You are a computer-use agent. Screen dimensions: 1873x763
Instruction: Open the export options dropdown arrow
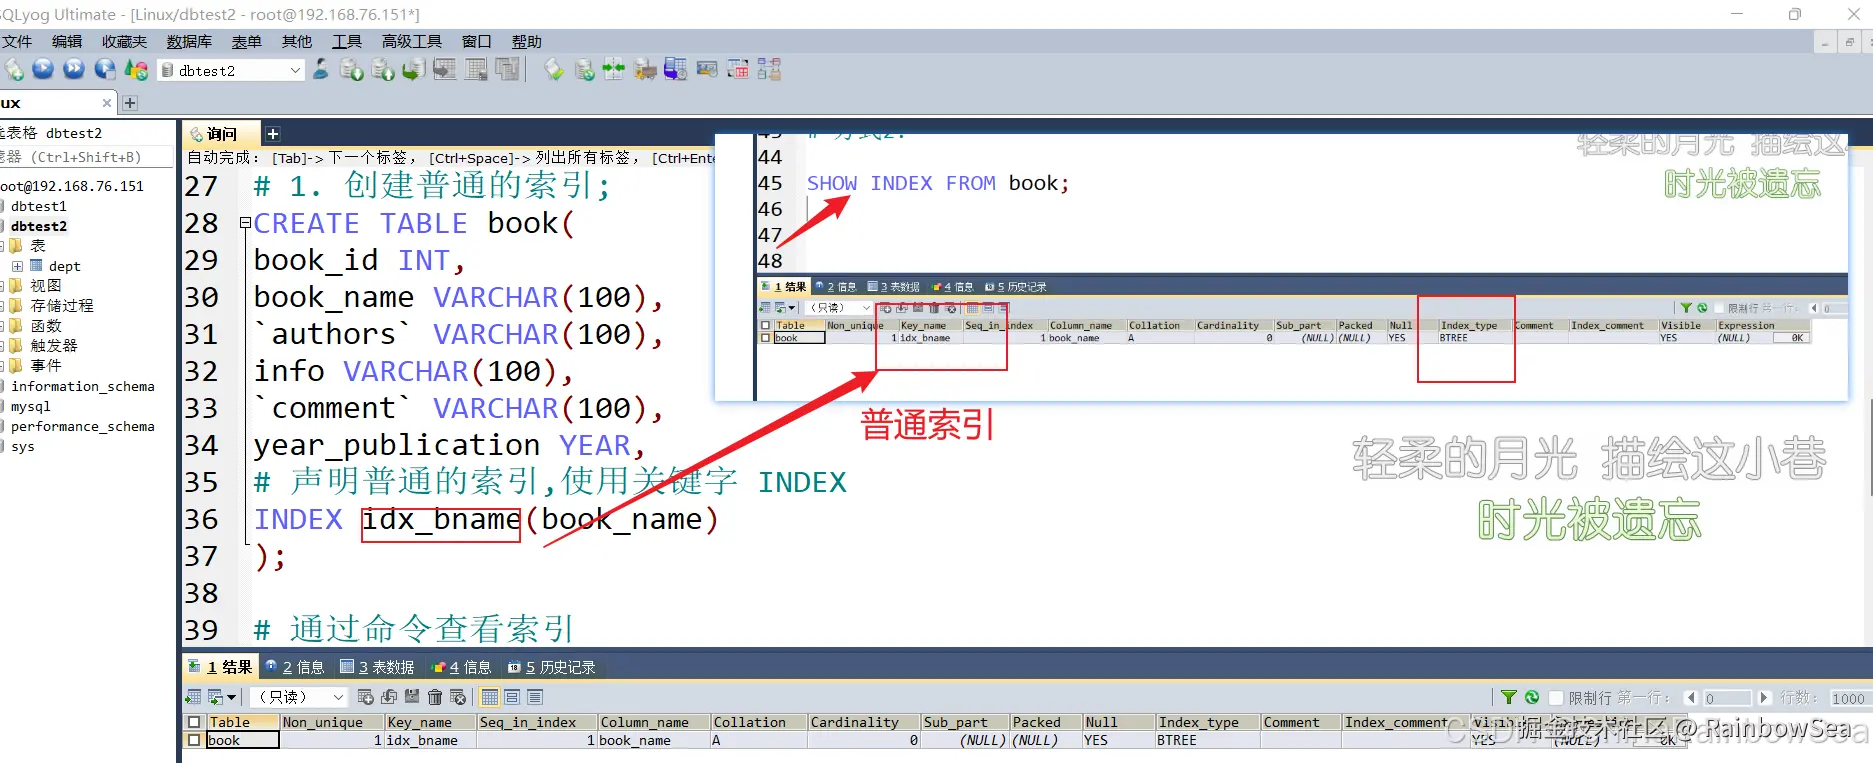point(231,697)
